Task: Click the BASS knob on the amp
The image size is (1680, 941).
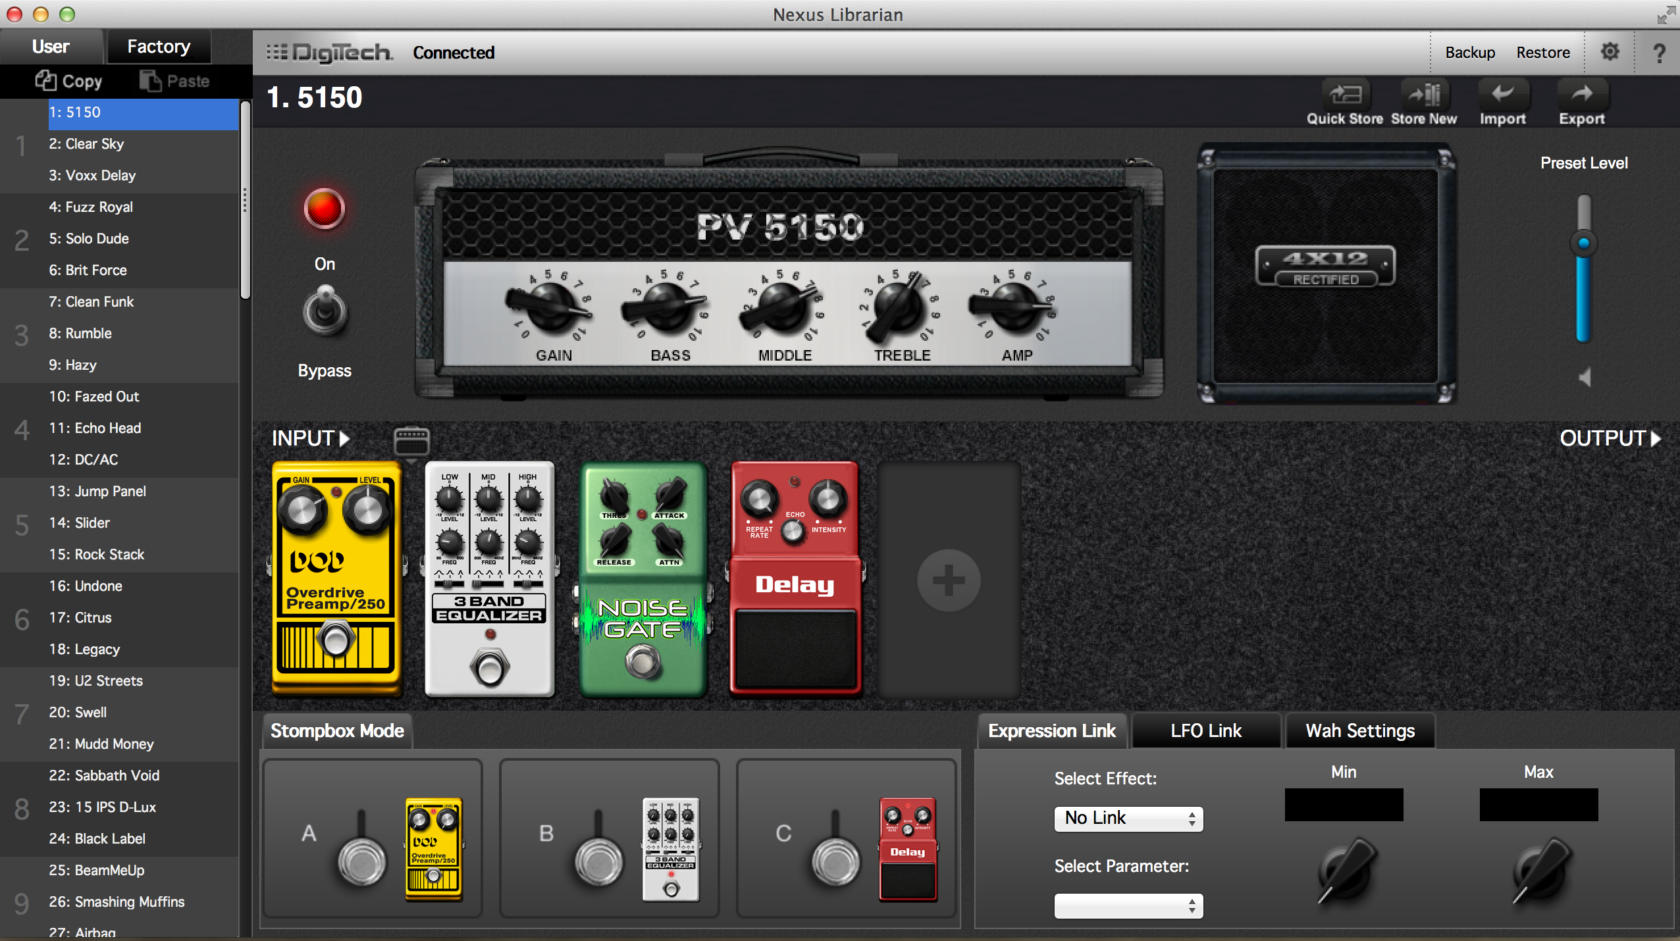Action: coord(666,307)
